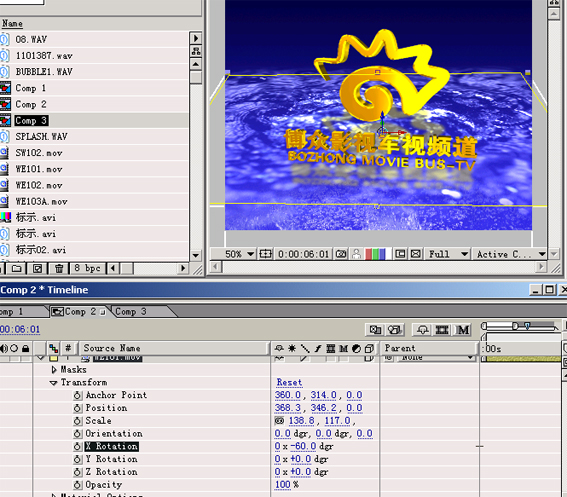
Task: Expand the Masks property group
Action: coord(54,370)
